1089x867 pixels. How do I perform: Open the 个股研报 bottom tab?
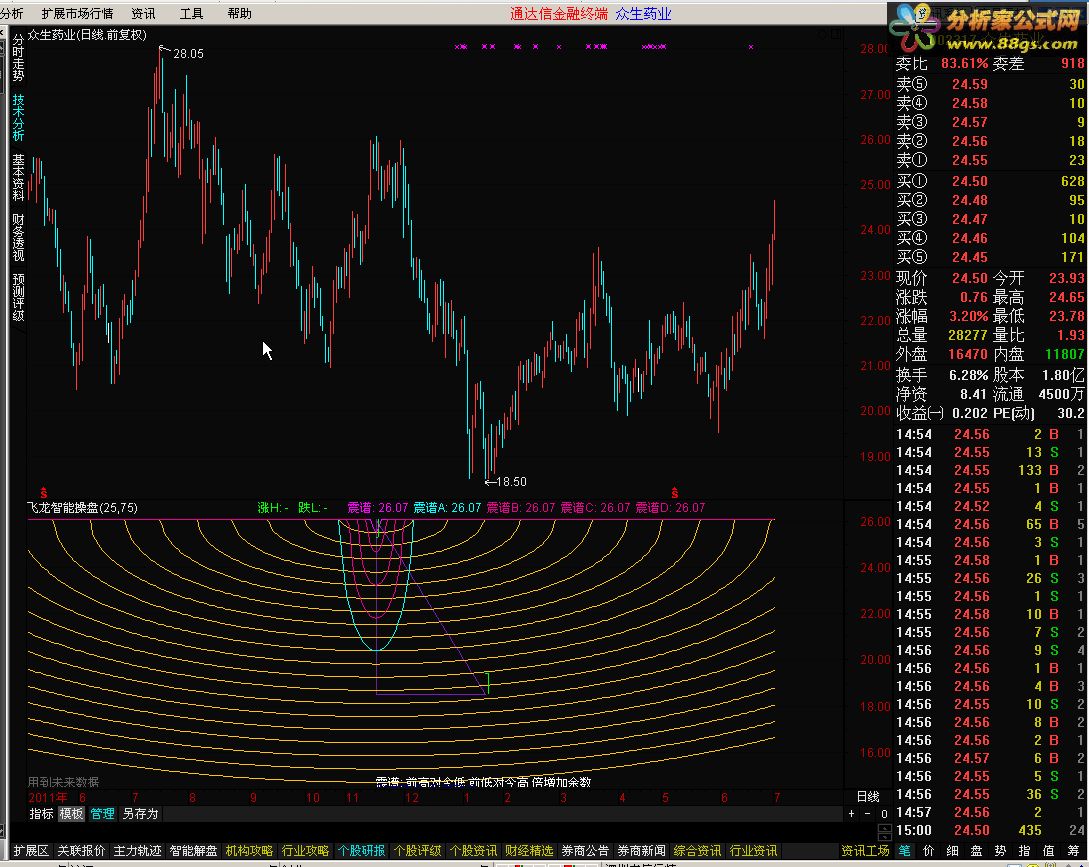(x=361, y=851)
